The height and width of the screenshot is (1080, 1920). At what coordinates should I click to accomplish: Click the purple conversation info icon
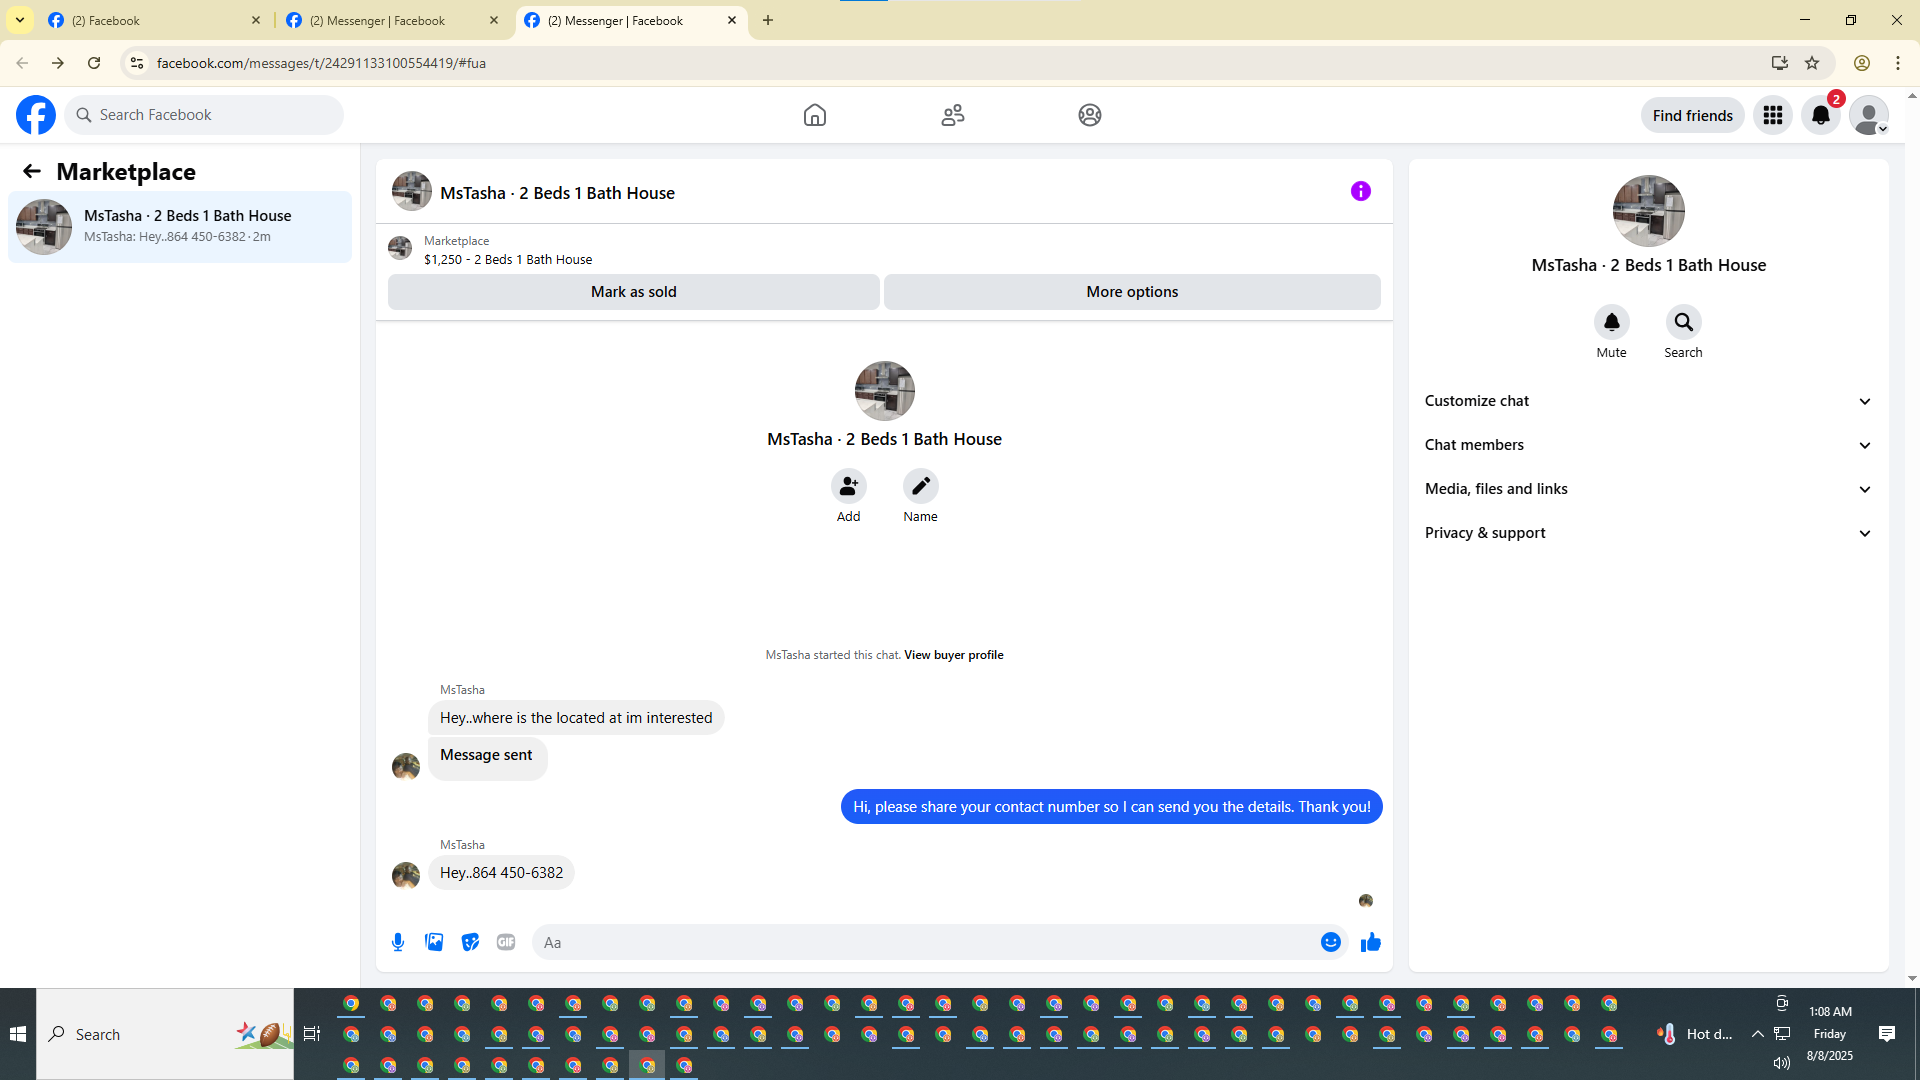[x=1360, y=191]
